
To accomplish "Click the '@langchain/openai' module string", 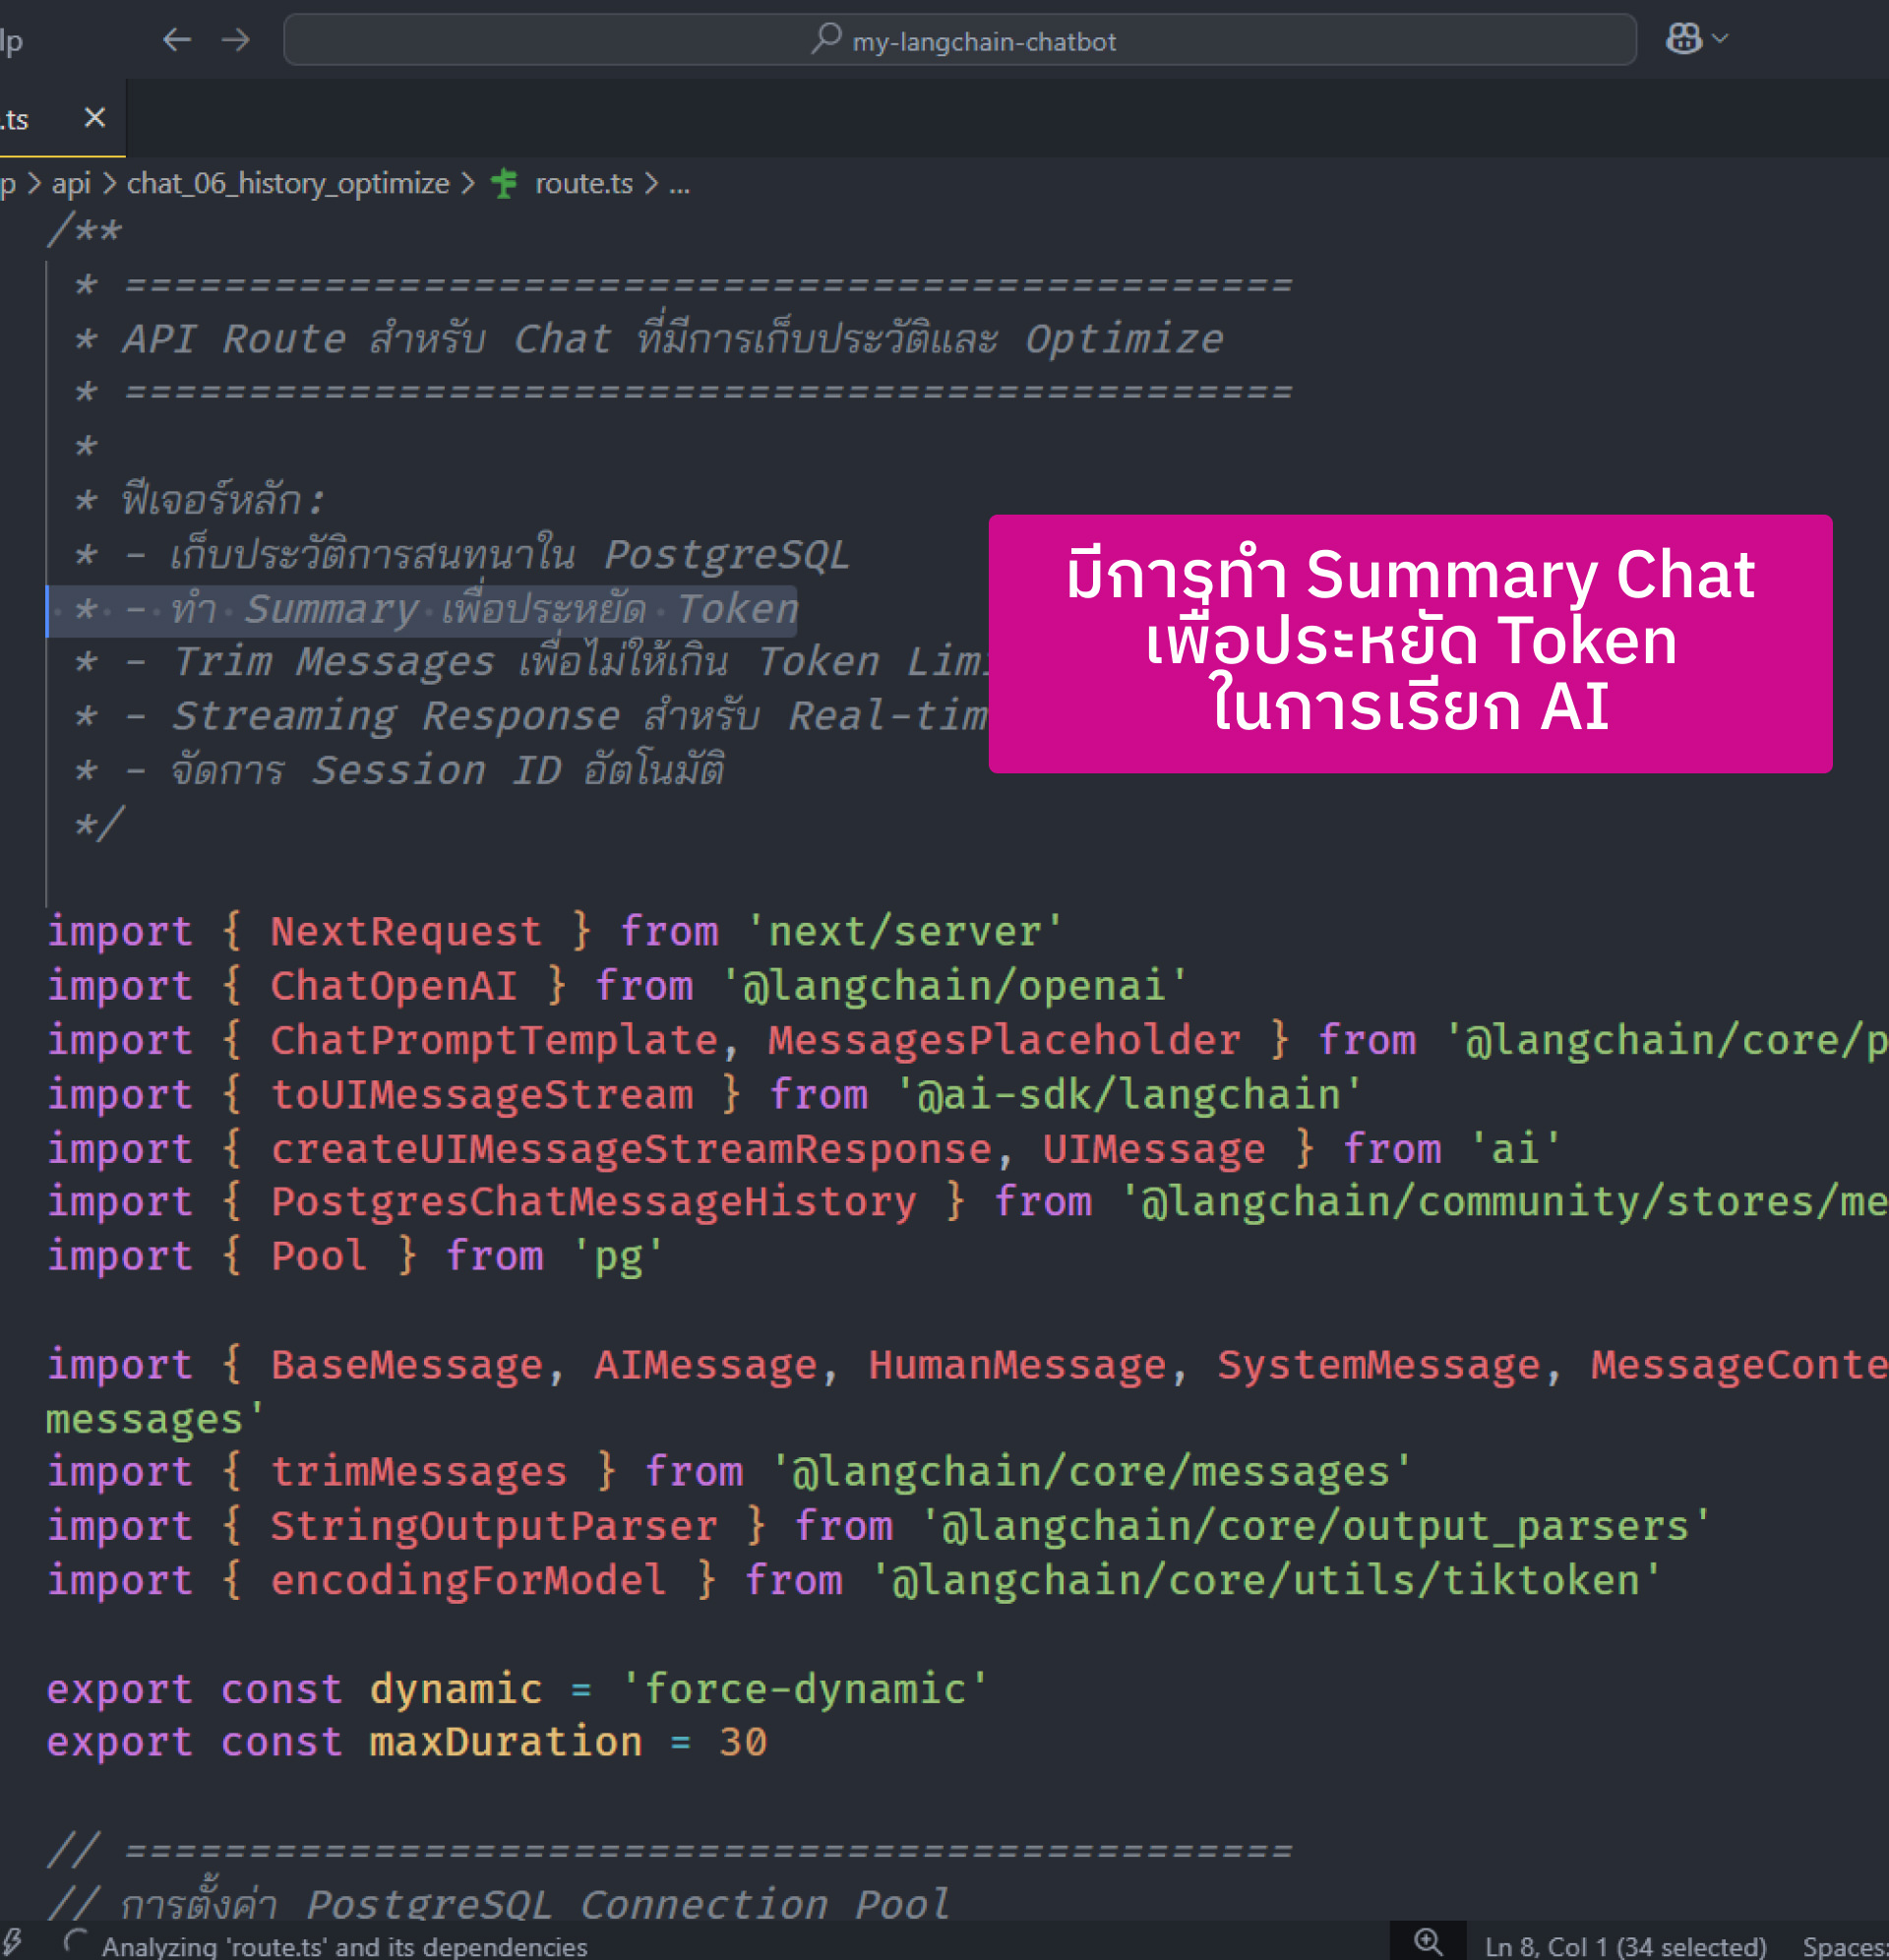I will tap(955, 986).
